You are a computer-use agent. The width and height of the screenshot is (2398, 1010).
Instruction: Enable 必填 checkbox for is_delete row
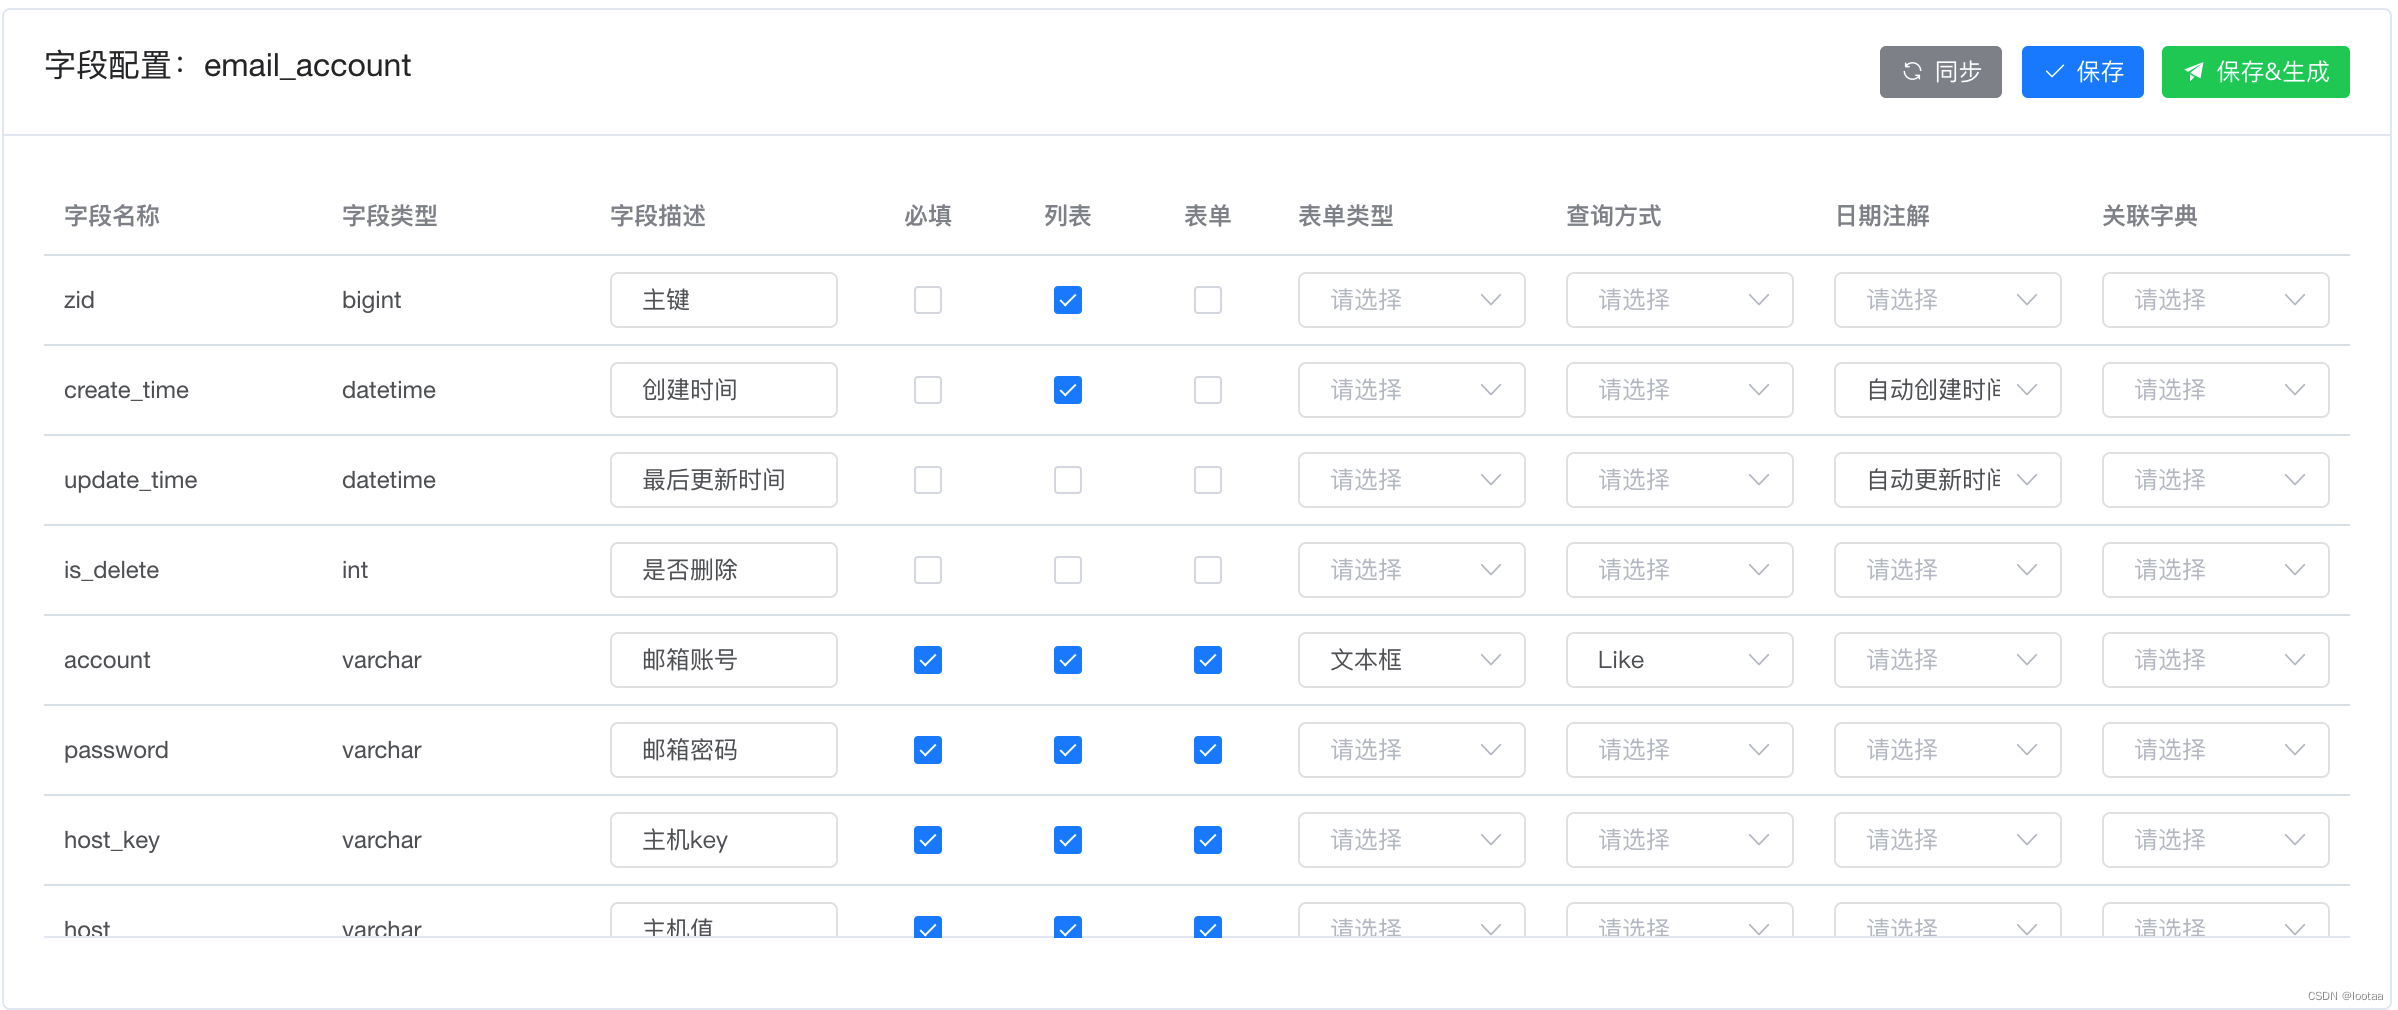pos(928,570)
